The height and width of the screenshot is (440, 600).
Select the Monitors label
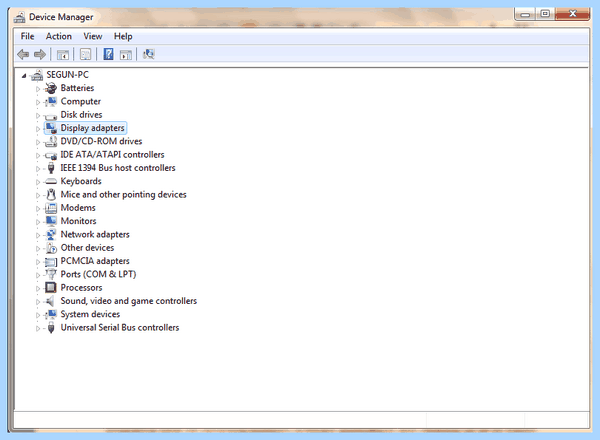[x=78, y=221]
